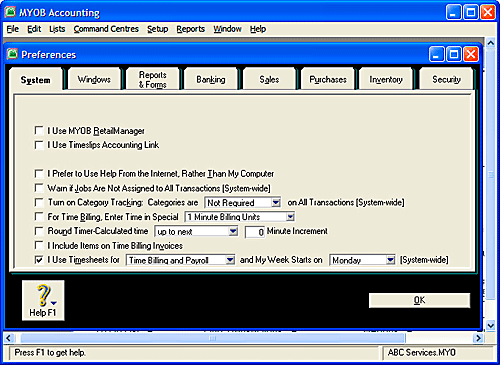Image resolution: width=500 pixels, height=365 pixels.
Task: Go to the Purchases tab
Action: point(328,79)
